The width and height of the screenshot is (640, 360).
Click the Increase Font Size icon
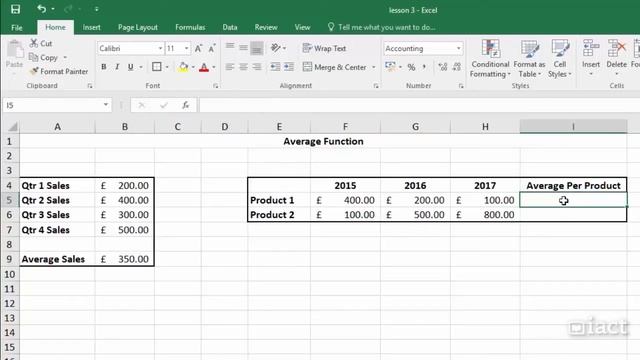[198, 48]
